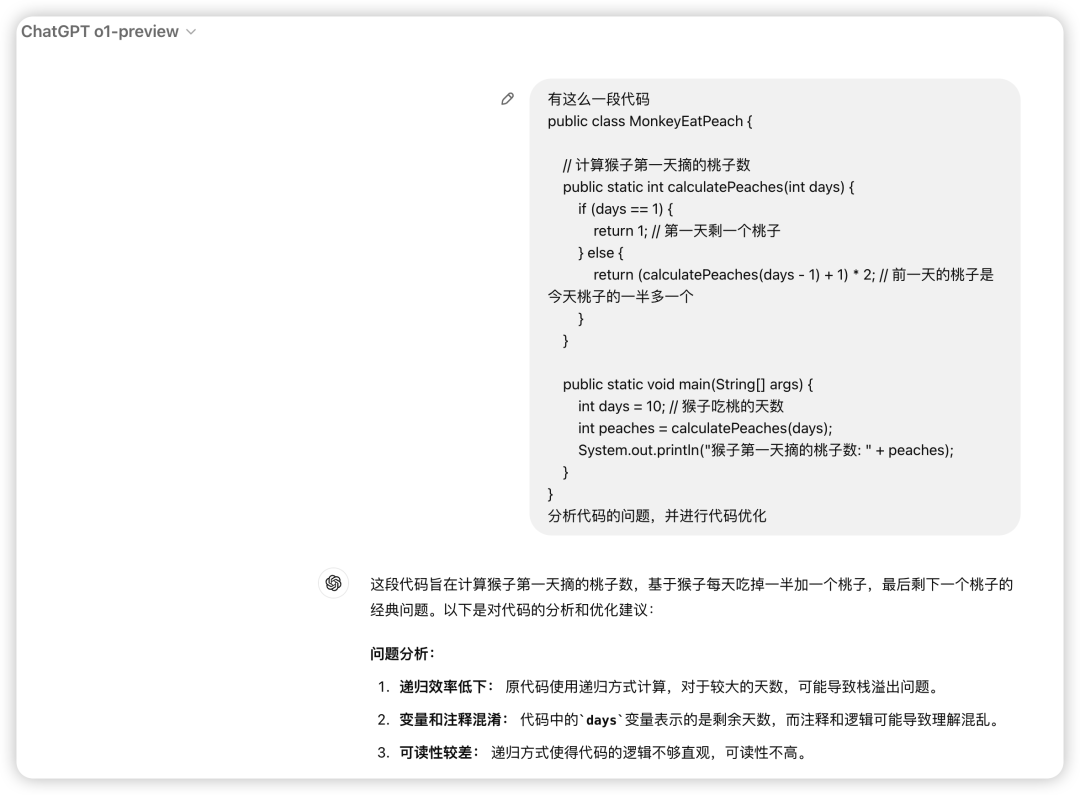The height and width of the screenshot is (795, 1080).
Task: Click the calculatePeaches method declaration line
Action: click(x=708, y=187)
